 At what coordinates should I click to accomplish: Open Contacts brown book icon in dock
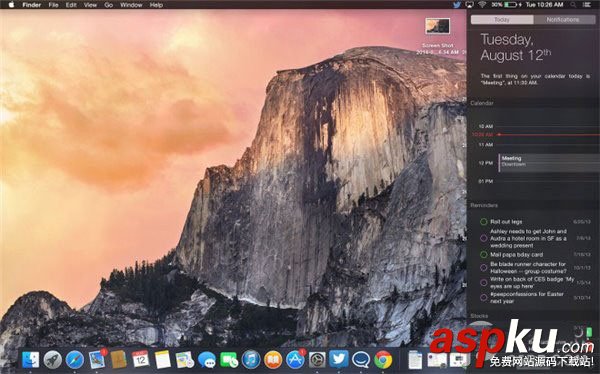point(119,360)
